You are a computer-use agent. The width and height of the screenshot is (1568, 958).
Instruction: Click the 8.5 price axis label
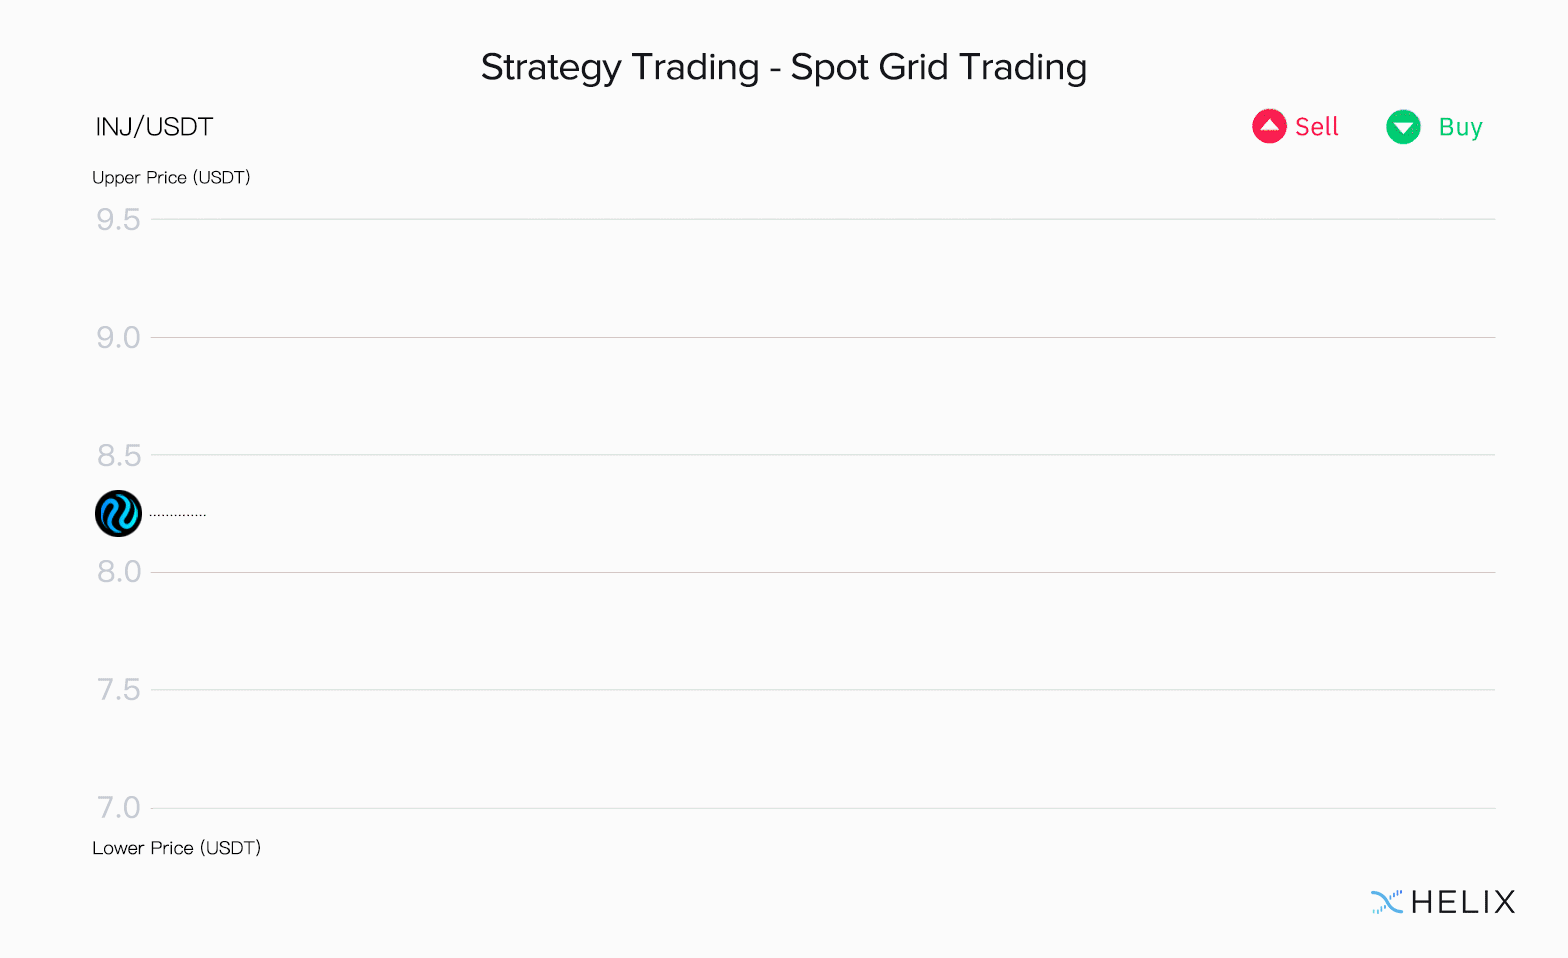coord(119,456)
